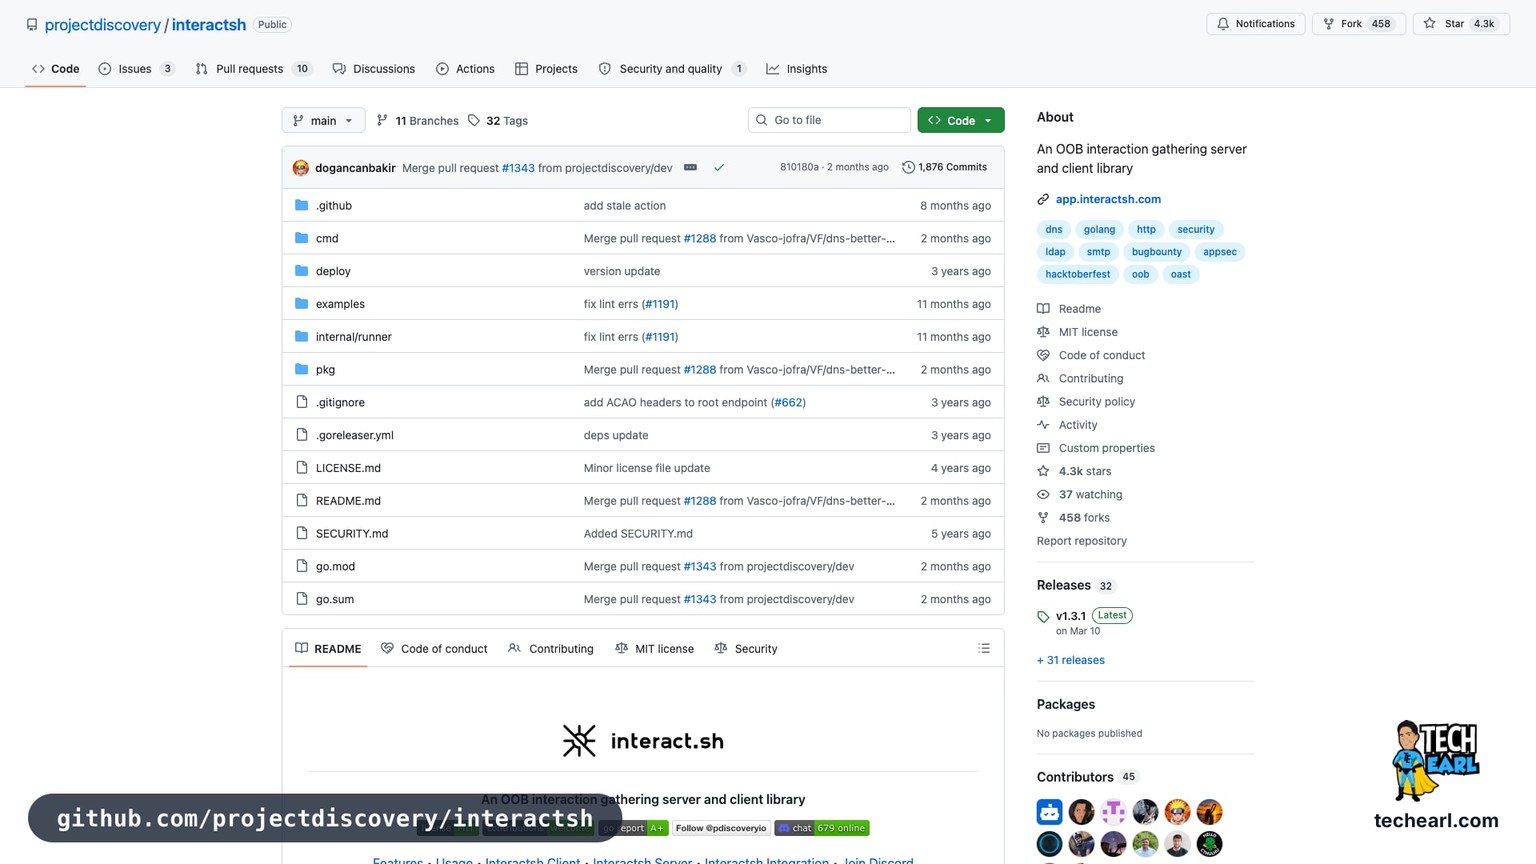Open the examples folder
The width and height of the screenshot is (1536, 864).
coord(340,304)
